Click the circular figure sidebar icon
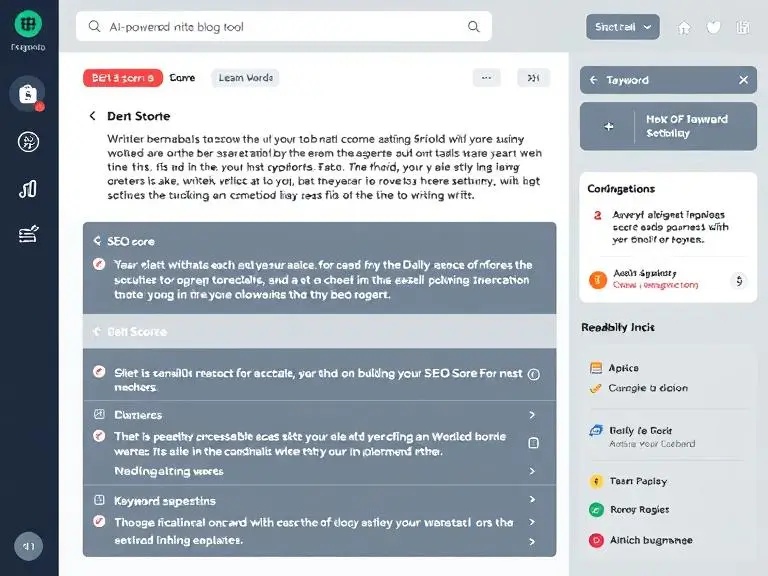 point(28,142)
